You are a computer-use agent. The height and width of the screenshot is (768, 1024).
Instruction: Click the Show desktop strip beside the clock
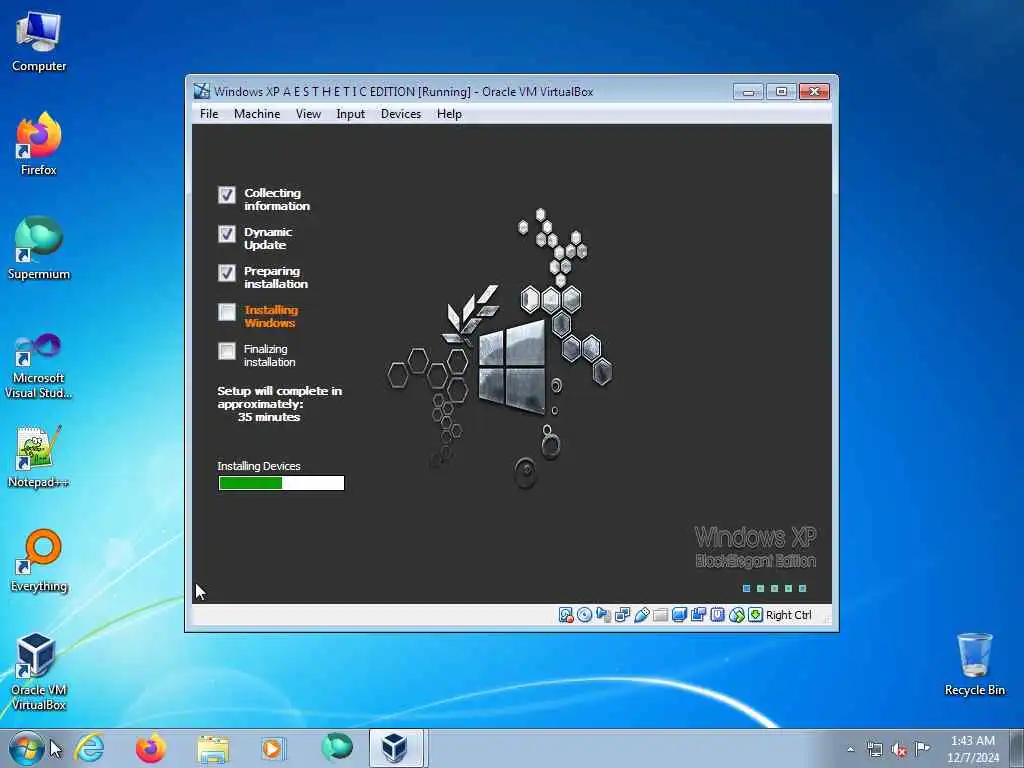click(x=1016, y=748)
